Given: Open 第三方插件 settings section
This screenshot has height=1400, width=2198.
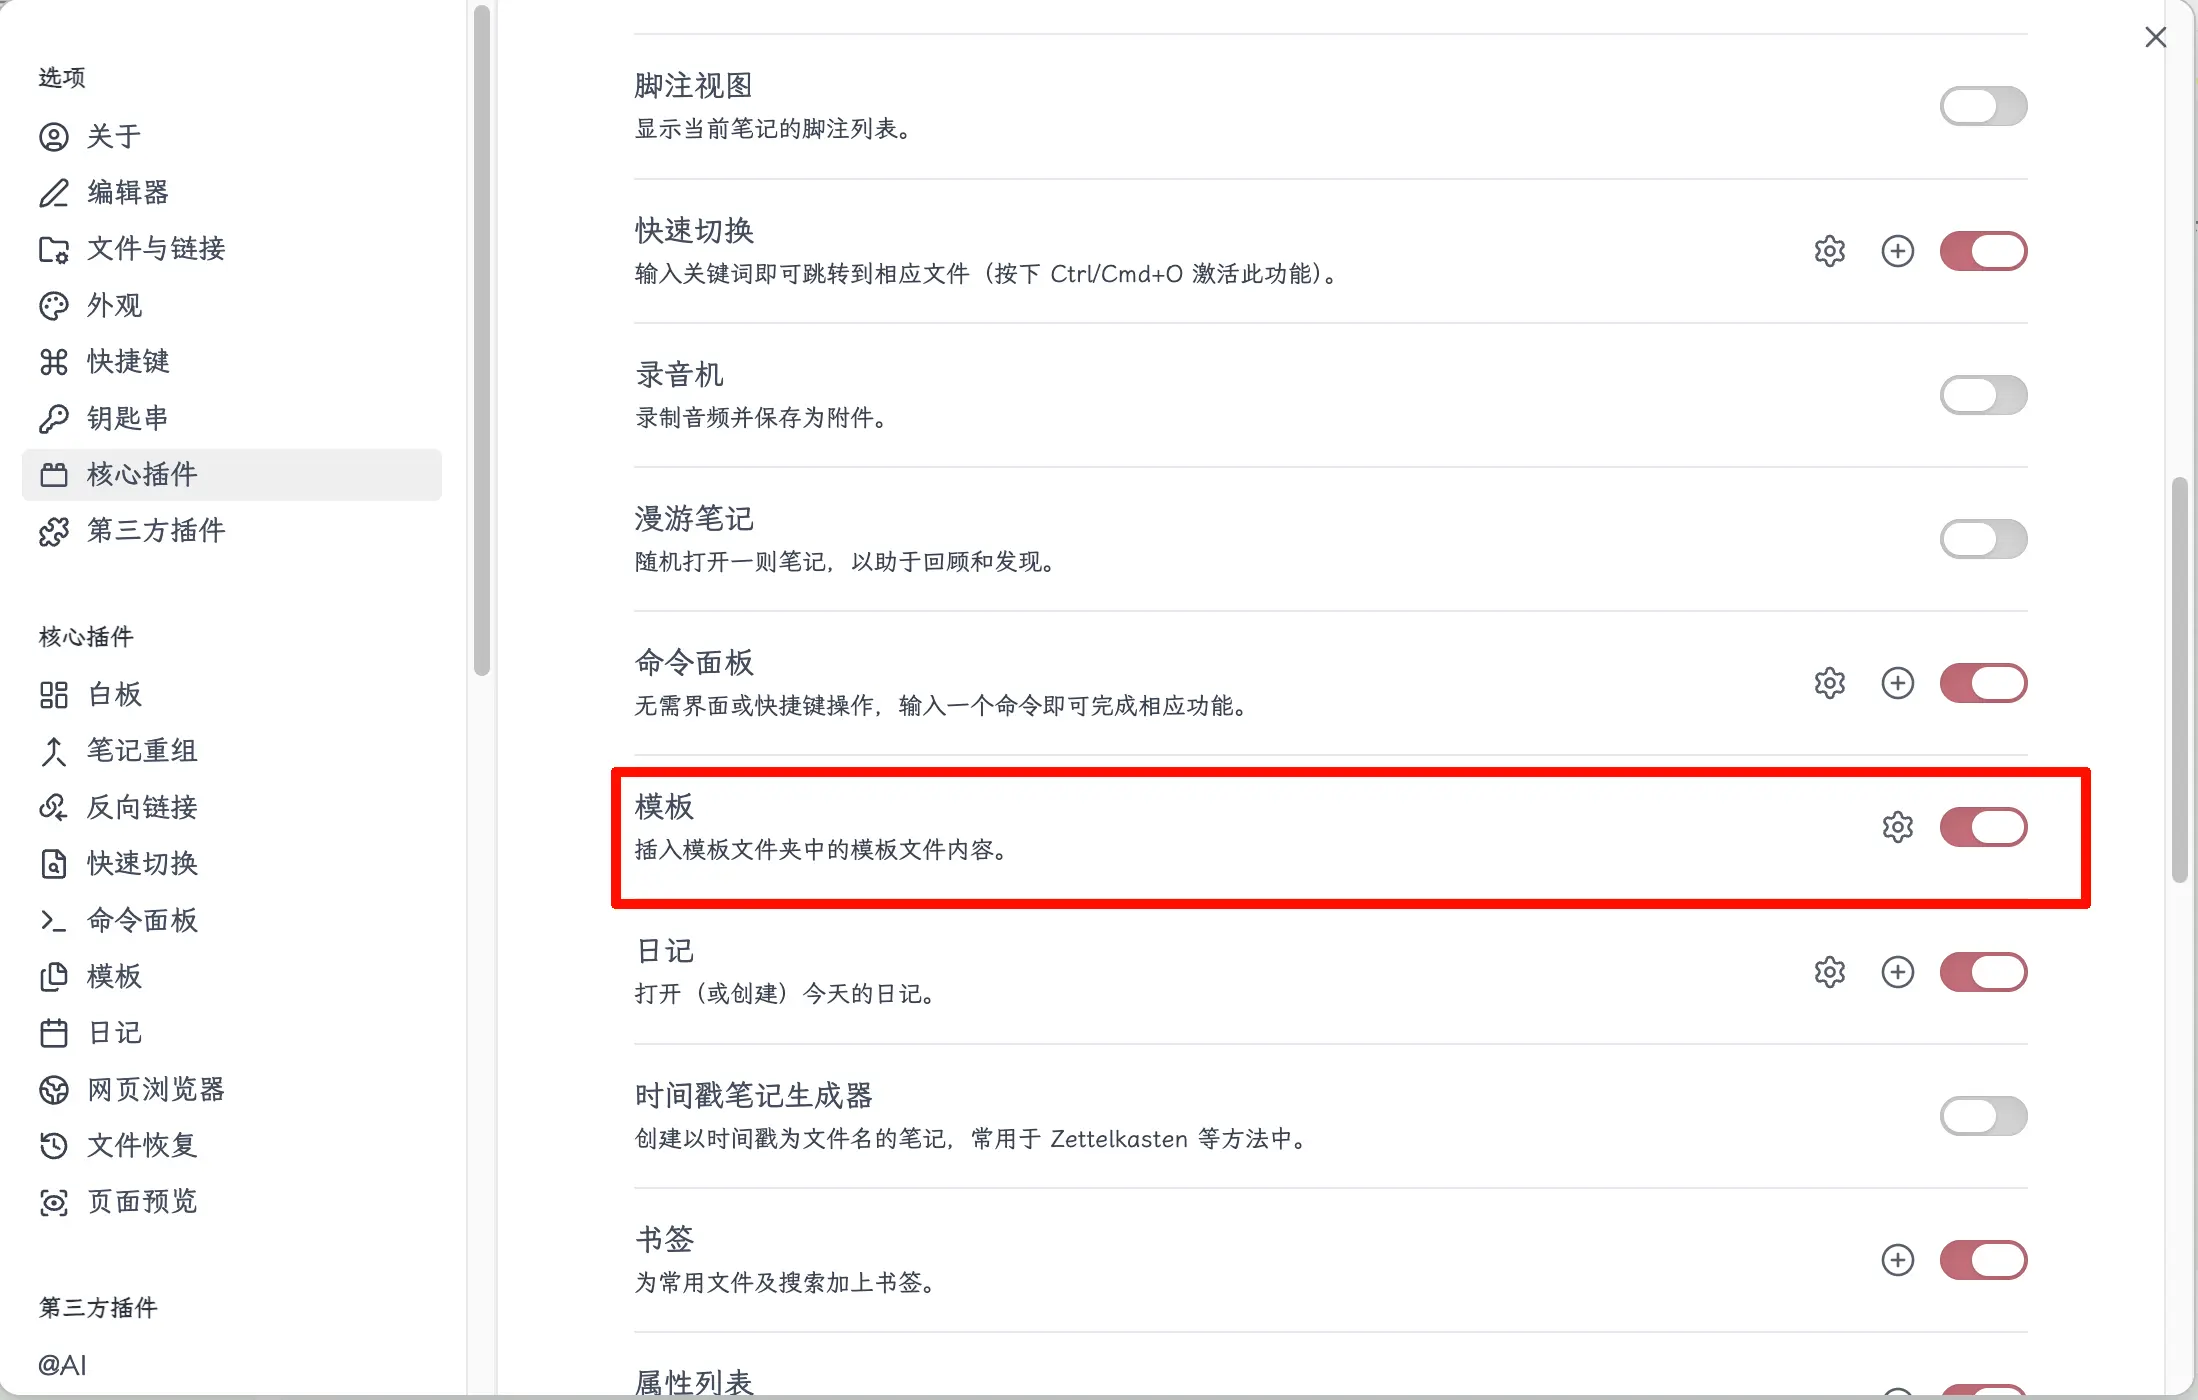Looking at the screenshot, I should [155, 530].
